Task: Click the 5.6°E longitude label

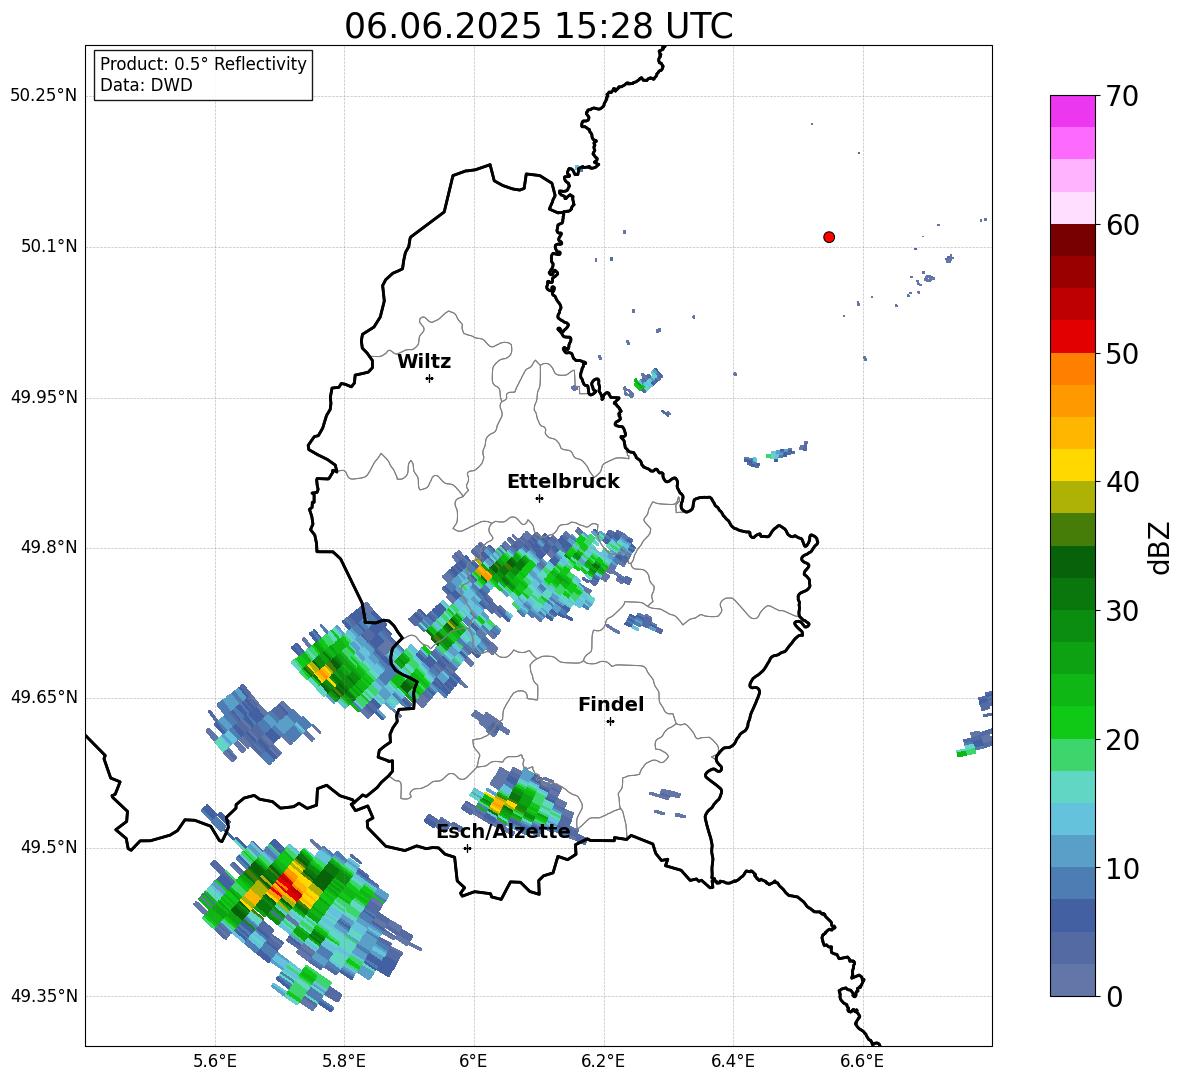Action: (x=215, y=1061)
